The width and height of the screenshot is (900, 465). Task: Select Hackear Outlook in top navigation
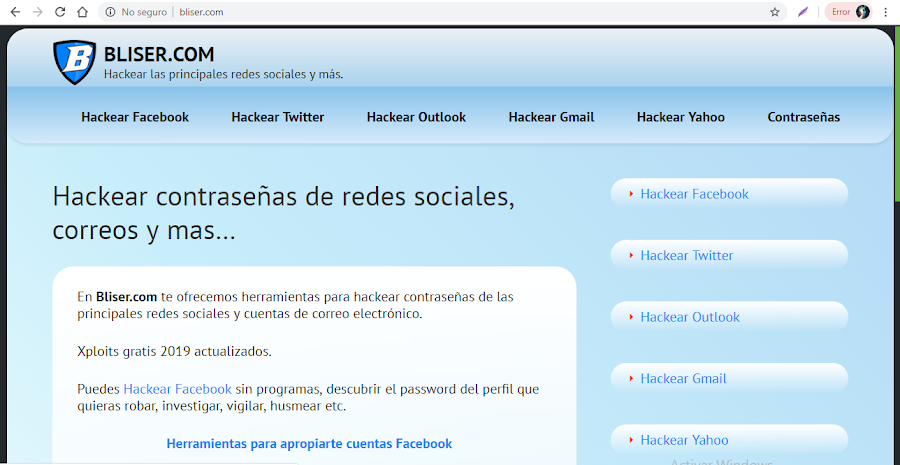coord(416,117)
